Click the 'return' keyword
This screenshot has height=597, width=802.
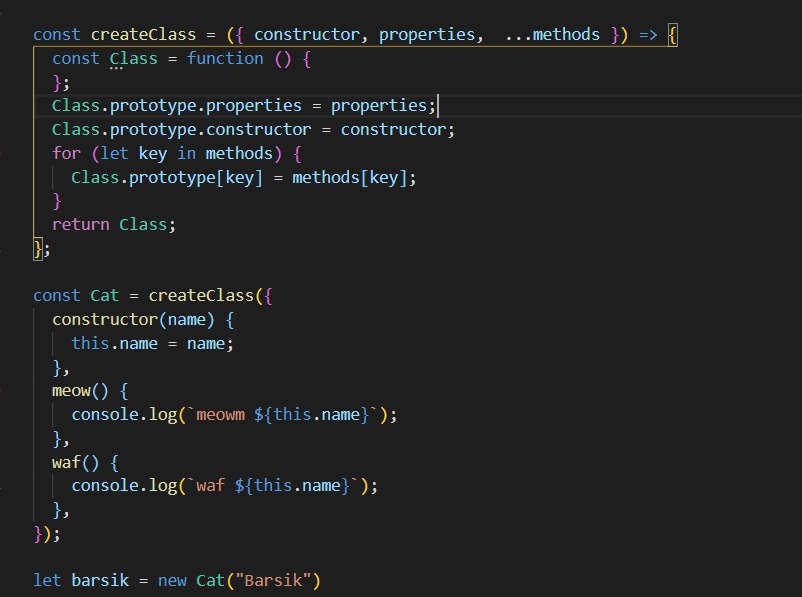click(x=81, y=225)
